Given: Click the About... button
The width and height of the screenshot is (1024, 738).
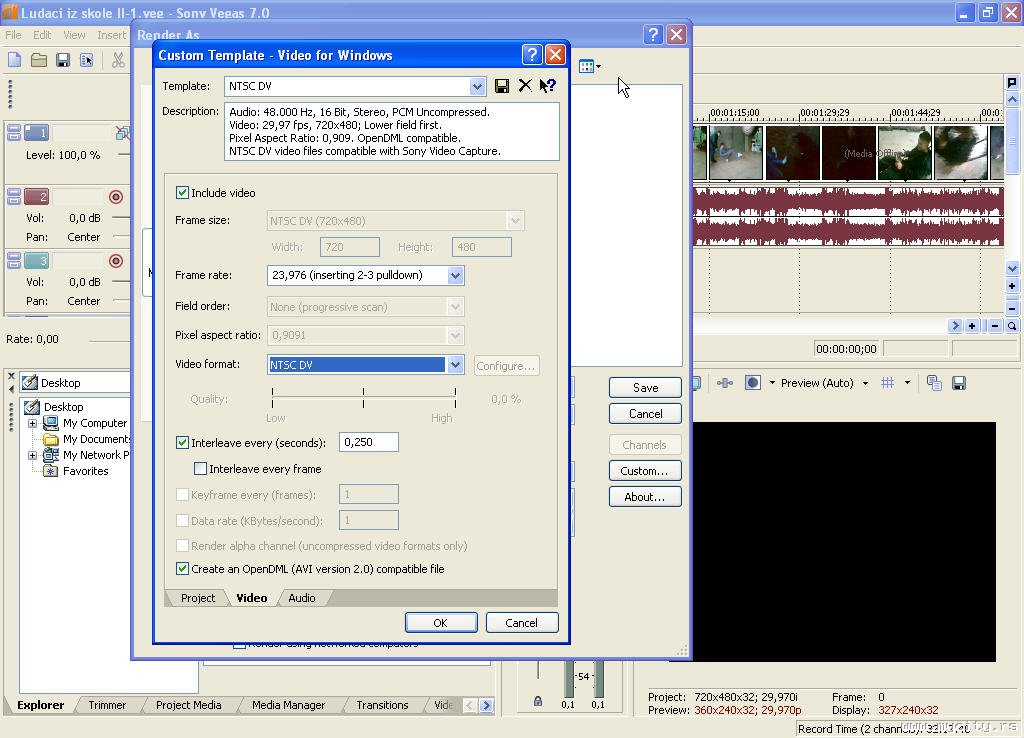Looking at the screenshot, I should click(x=644, y=497).
